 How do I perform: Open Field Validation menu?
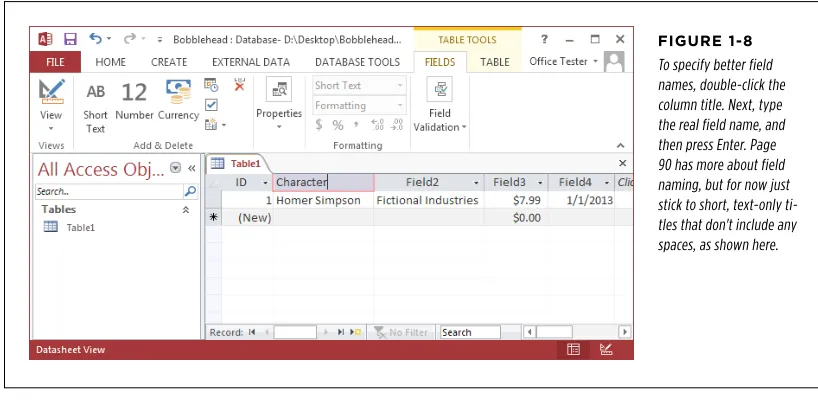pyautogui.click(x=440, y=104)
